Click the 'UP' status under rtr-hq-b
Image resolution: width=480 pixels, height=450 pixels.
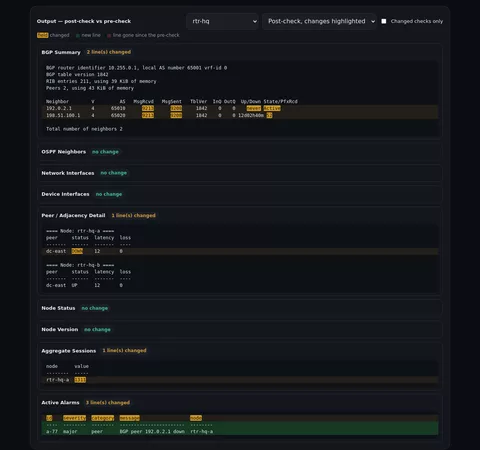[74, 285]
